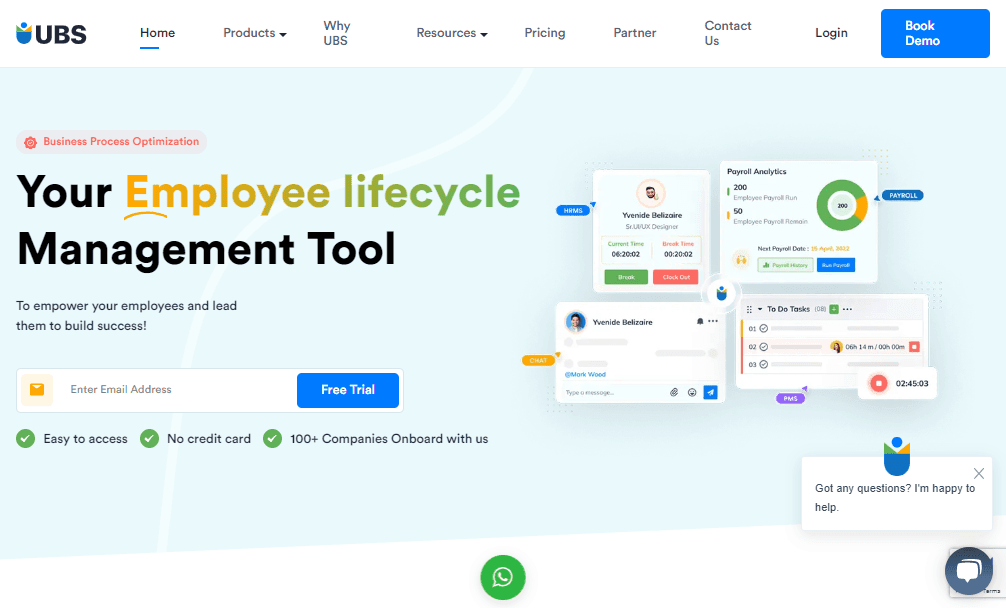Click the paperclip attachment icon in chat card

(674, 392)
